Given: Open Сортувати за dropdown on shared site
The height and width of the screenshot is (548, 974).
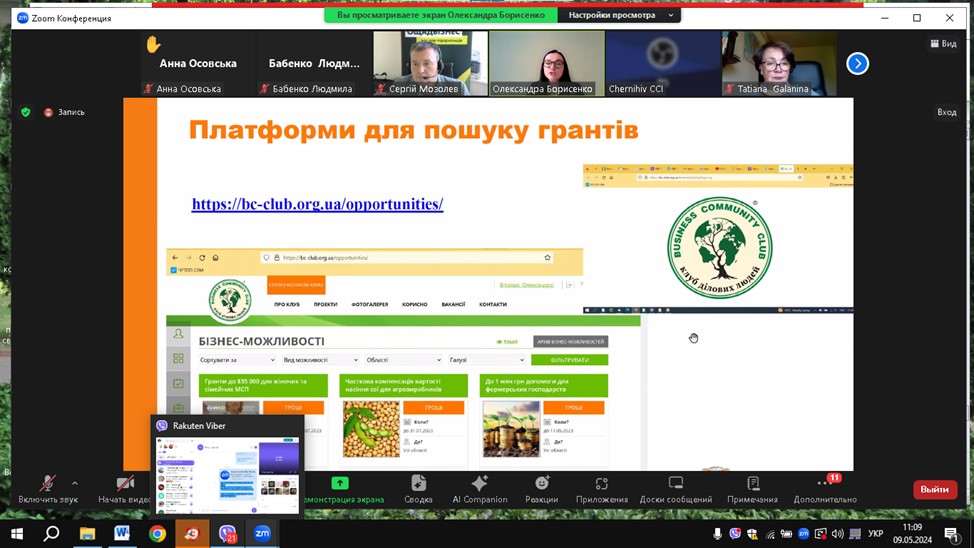Looking at the screenshot, I should point(237,360).
